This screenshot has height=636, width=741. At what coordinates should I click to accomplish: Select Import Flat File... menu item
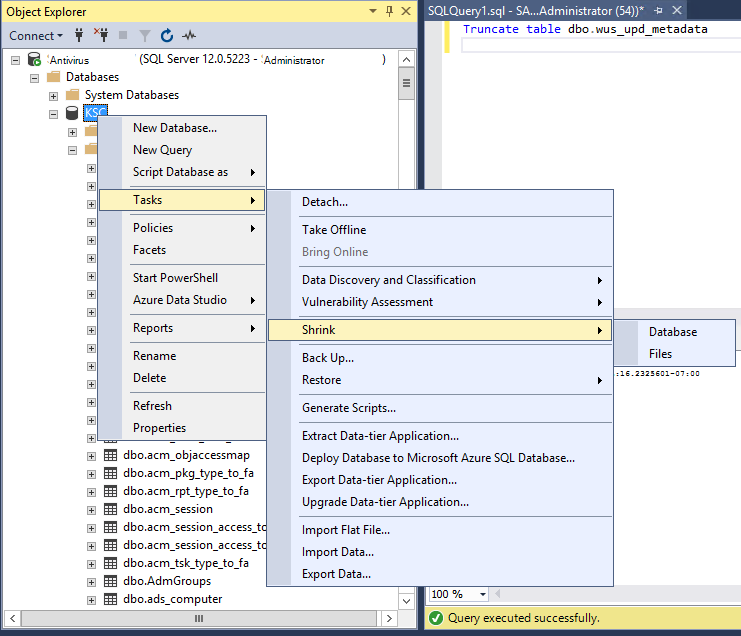[x=440, y=530]
